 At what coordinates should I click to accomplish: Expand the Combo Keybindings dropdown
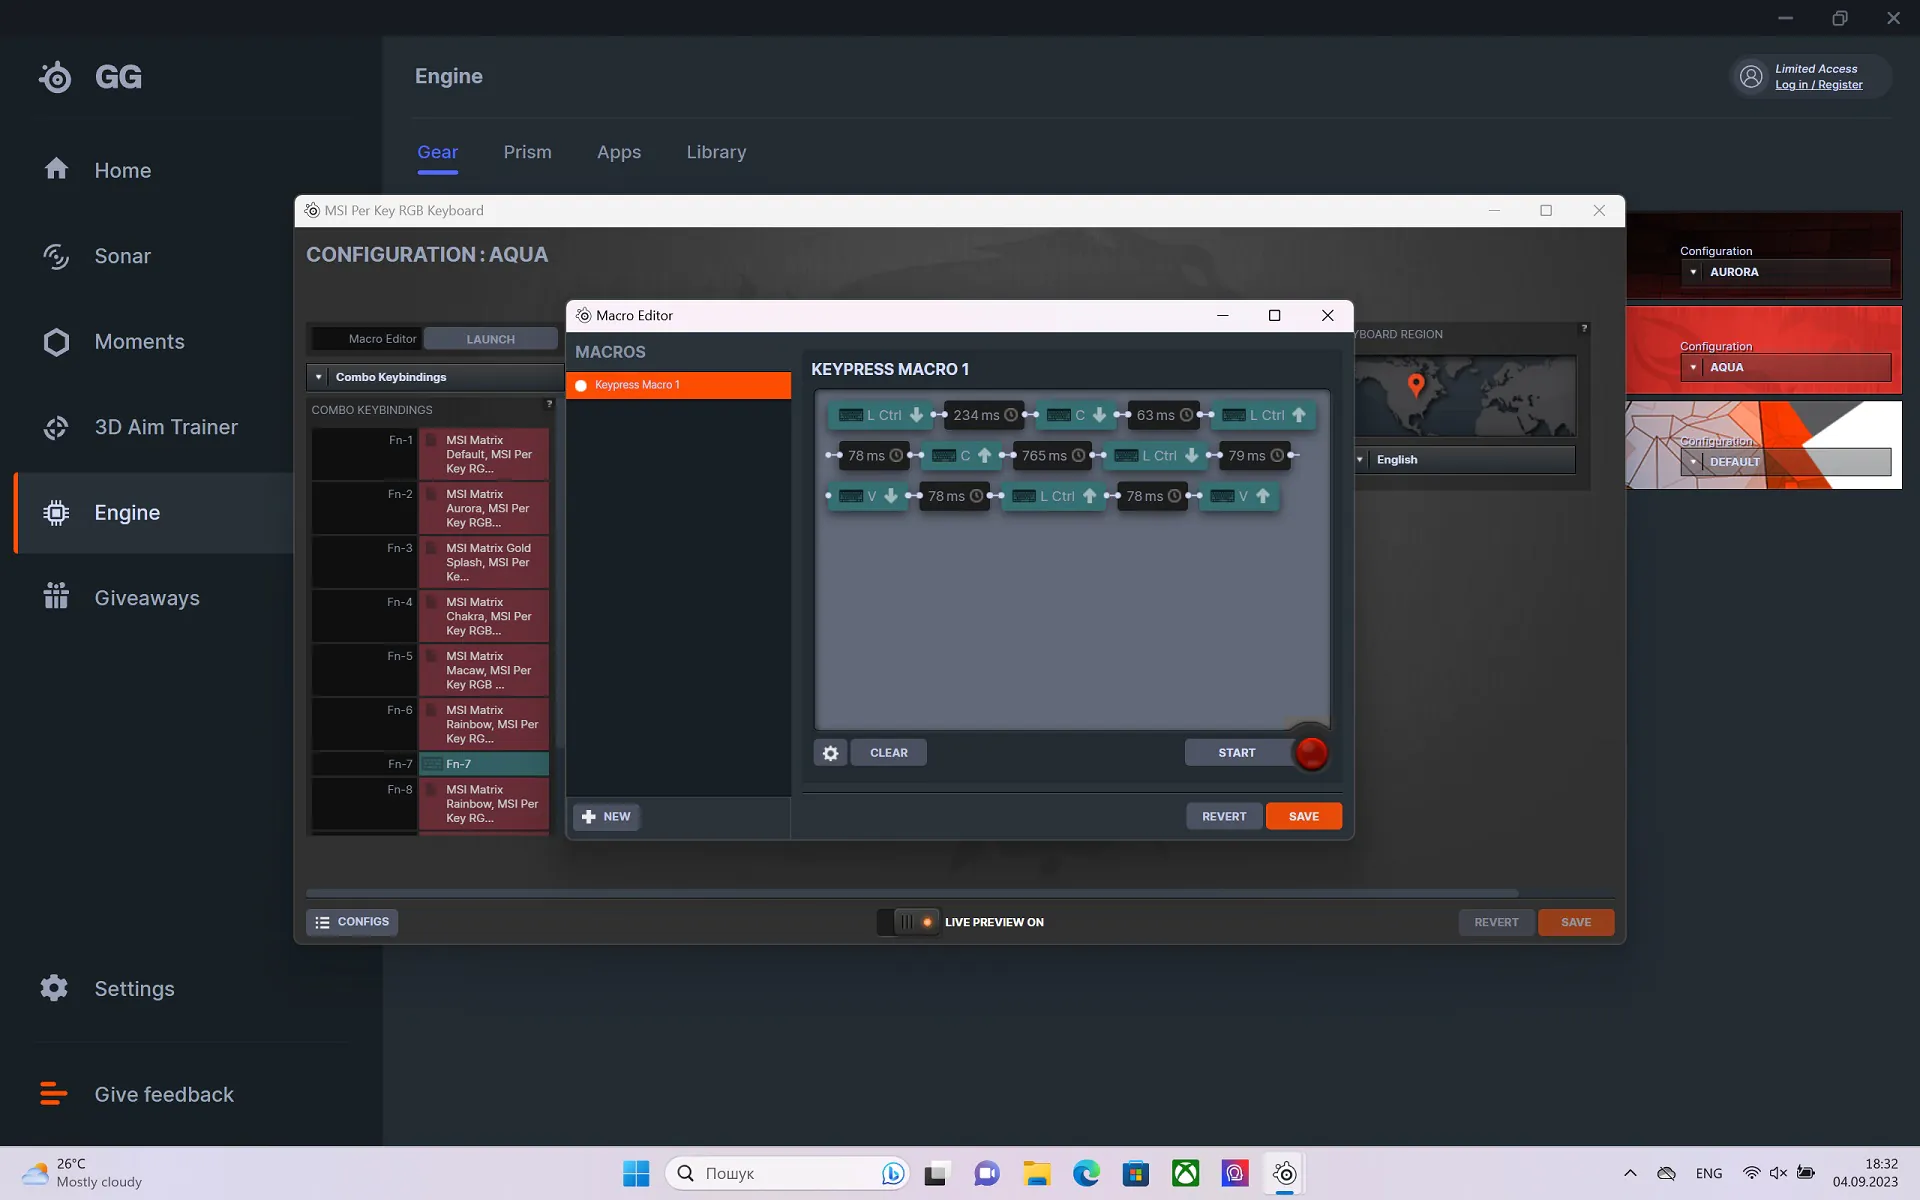pyautogui.click(x=434, y=377)
